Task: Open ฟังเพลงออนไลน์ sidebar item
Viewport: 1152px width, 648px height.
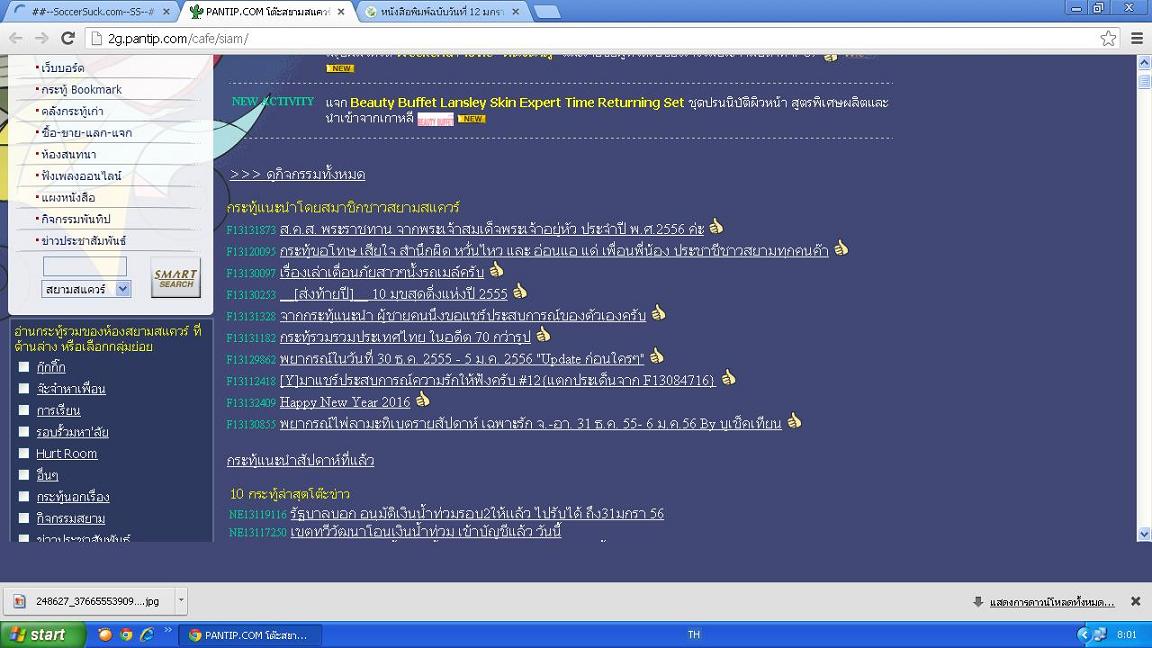Action: tap(81, 176)
